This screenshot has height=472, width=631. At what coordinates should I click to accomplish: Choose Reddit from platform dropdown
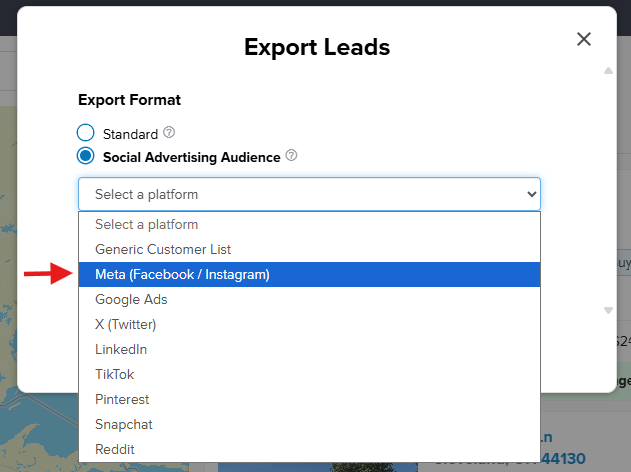(116, 449)
